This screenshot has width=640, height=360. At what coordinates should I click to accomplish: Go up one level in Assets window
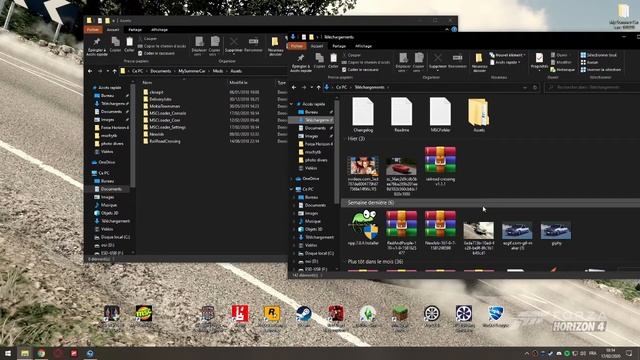115,71
